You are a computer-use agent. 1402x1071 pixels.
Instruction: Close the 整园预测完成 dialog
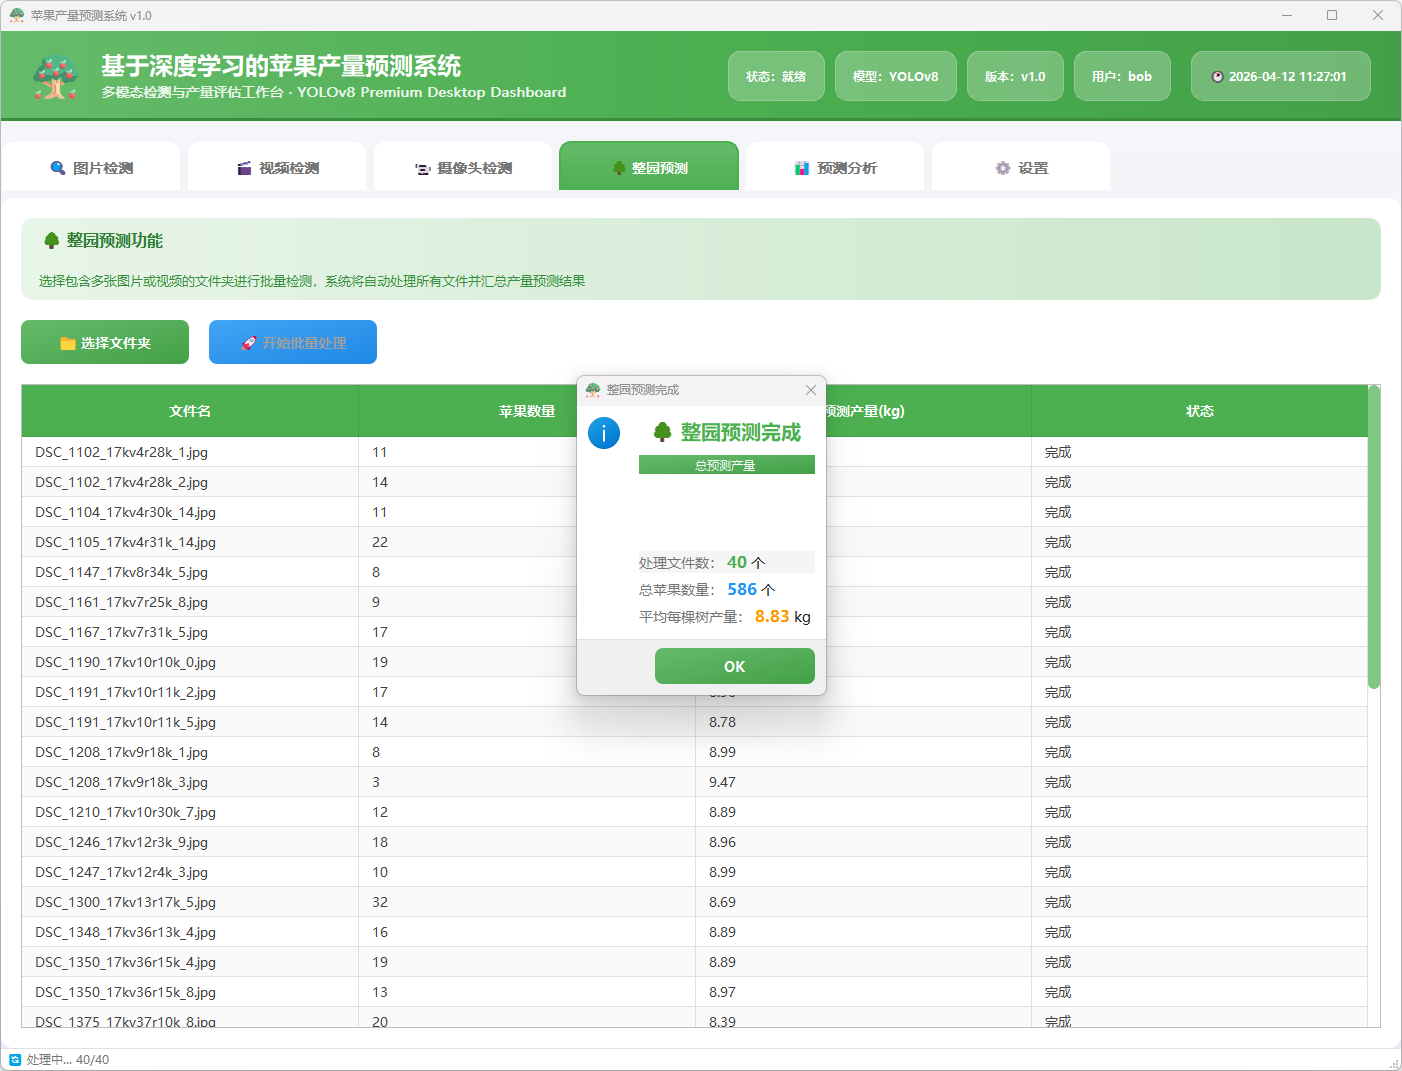tap(811, 390)
